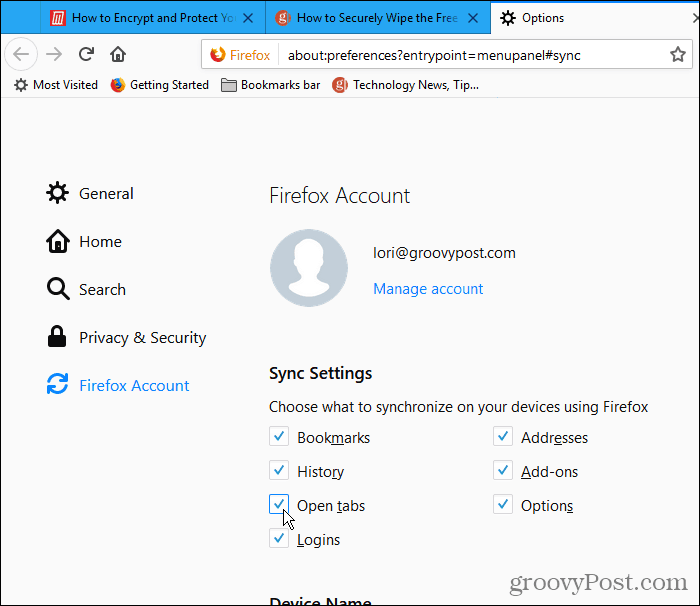Uncheck the History sync checkbox
The width and height of the screenshot is (700, 606).
279,470
